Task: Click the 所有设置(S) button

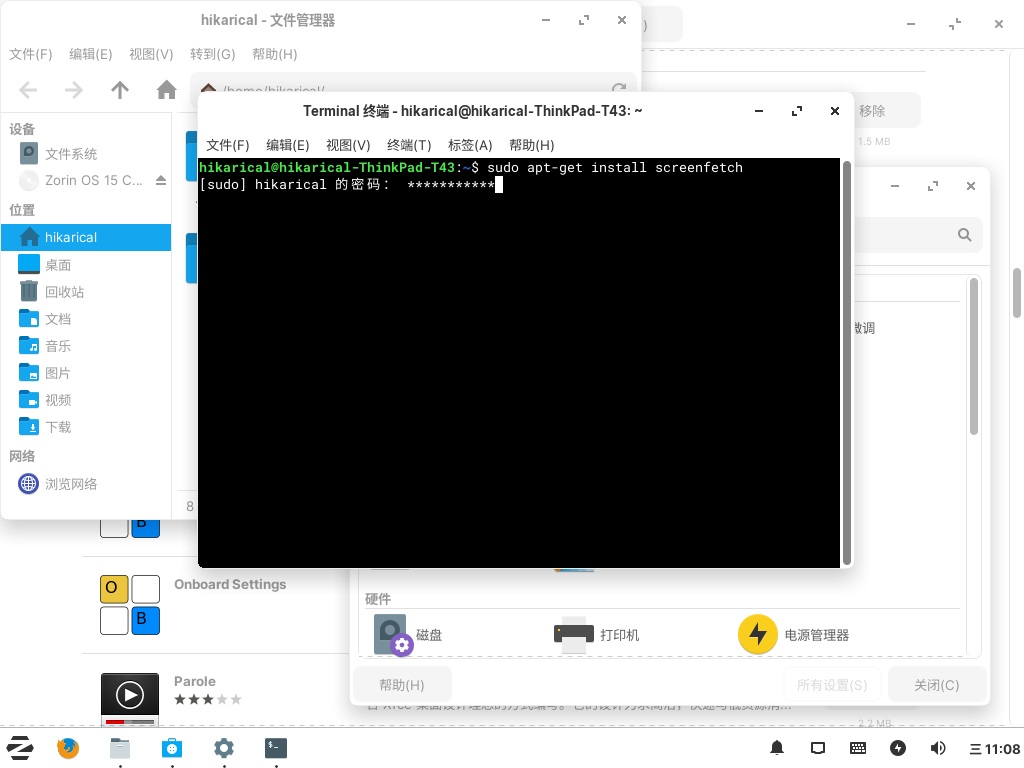Action: tap(832, 685)
